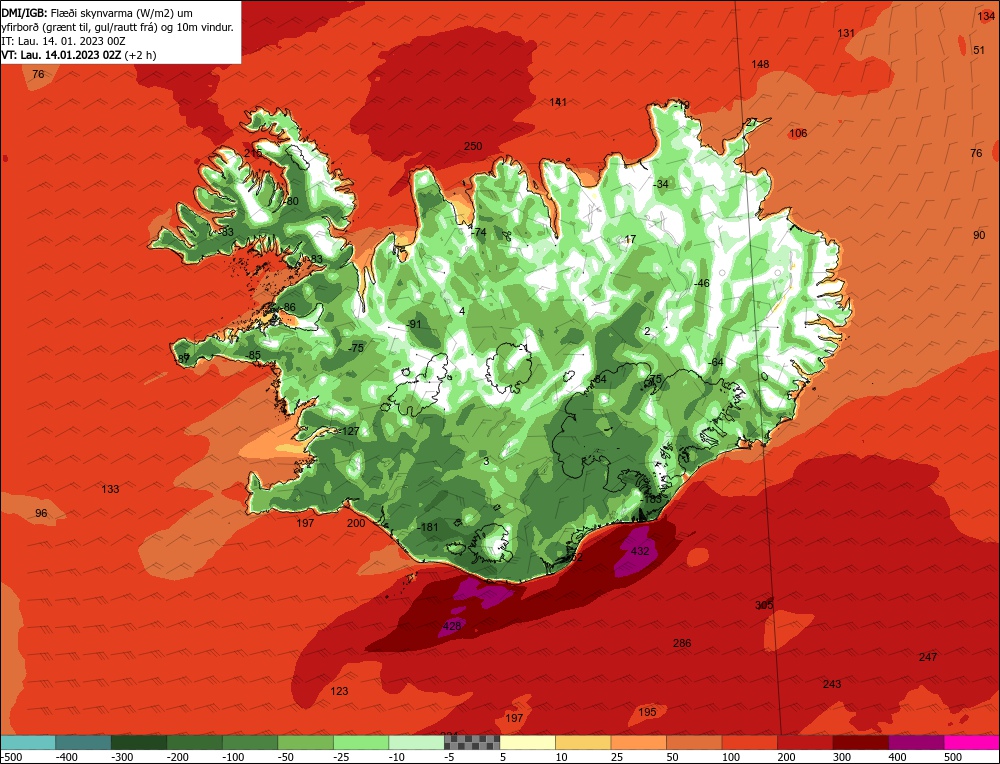Click the "-127" value on the map
Viewport: 1000px width, 764px height.
(x=349, y=431)
